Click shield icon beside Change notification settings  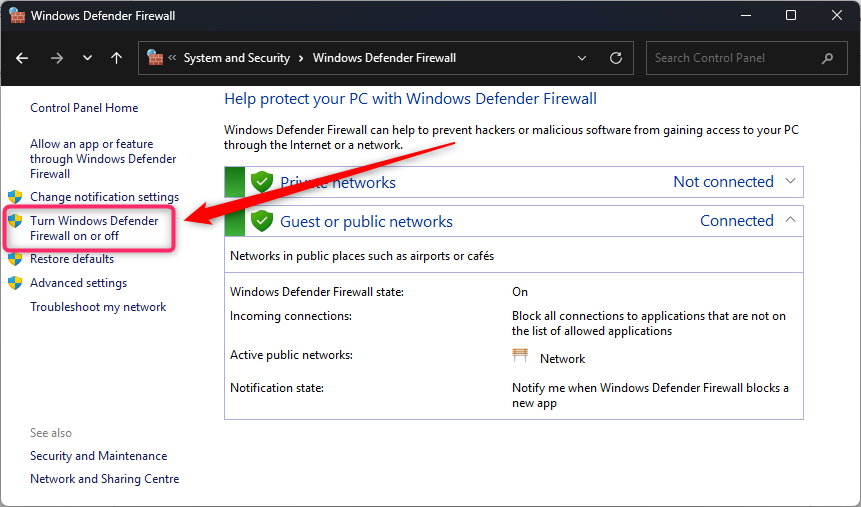click(15, 197)
